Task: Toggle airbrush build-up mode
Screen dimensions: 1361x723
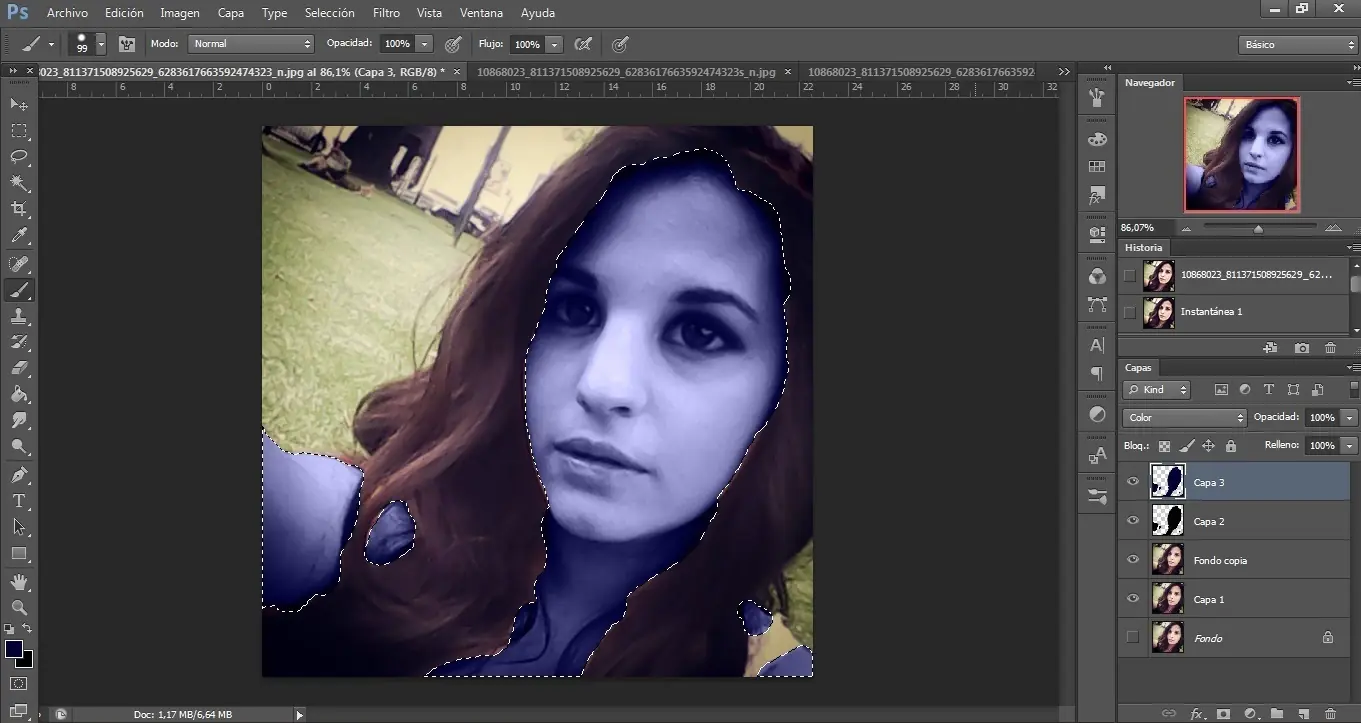Action: [x=583, y=44]
